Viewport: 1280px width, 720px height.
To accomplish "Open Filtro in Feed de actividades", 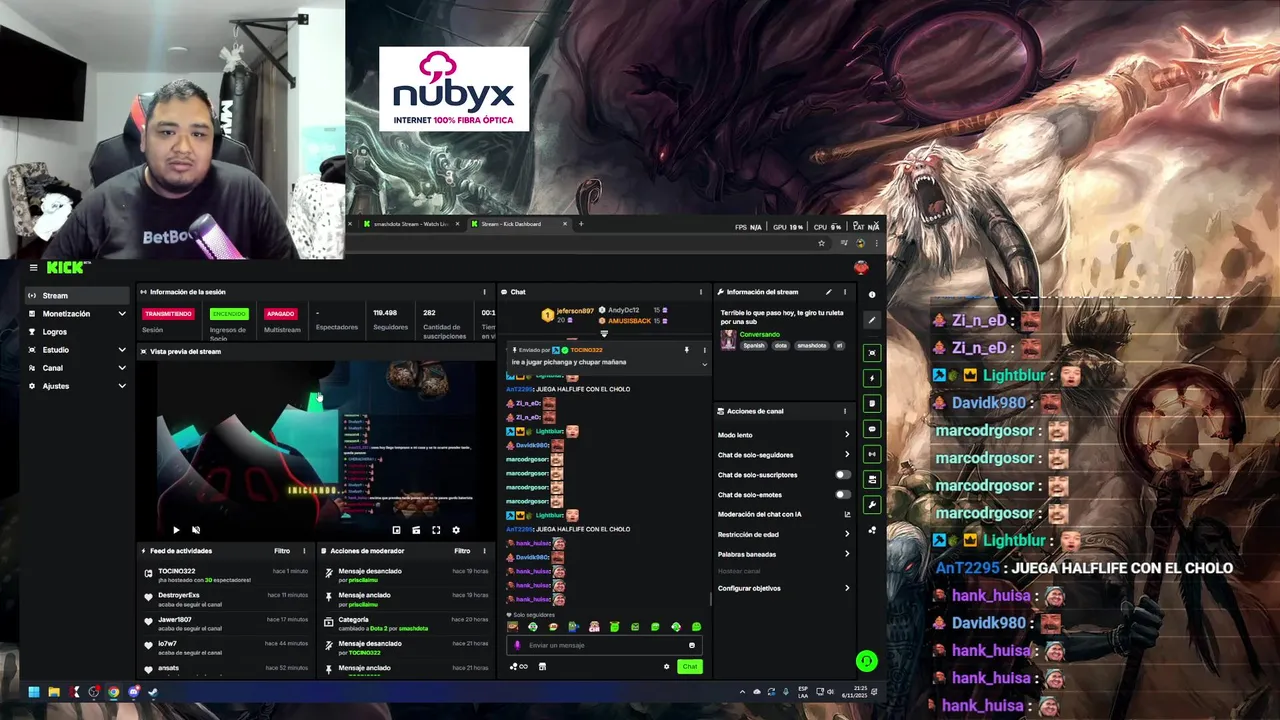I will click(x=282, y=551).
